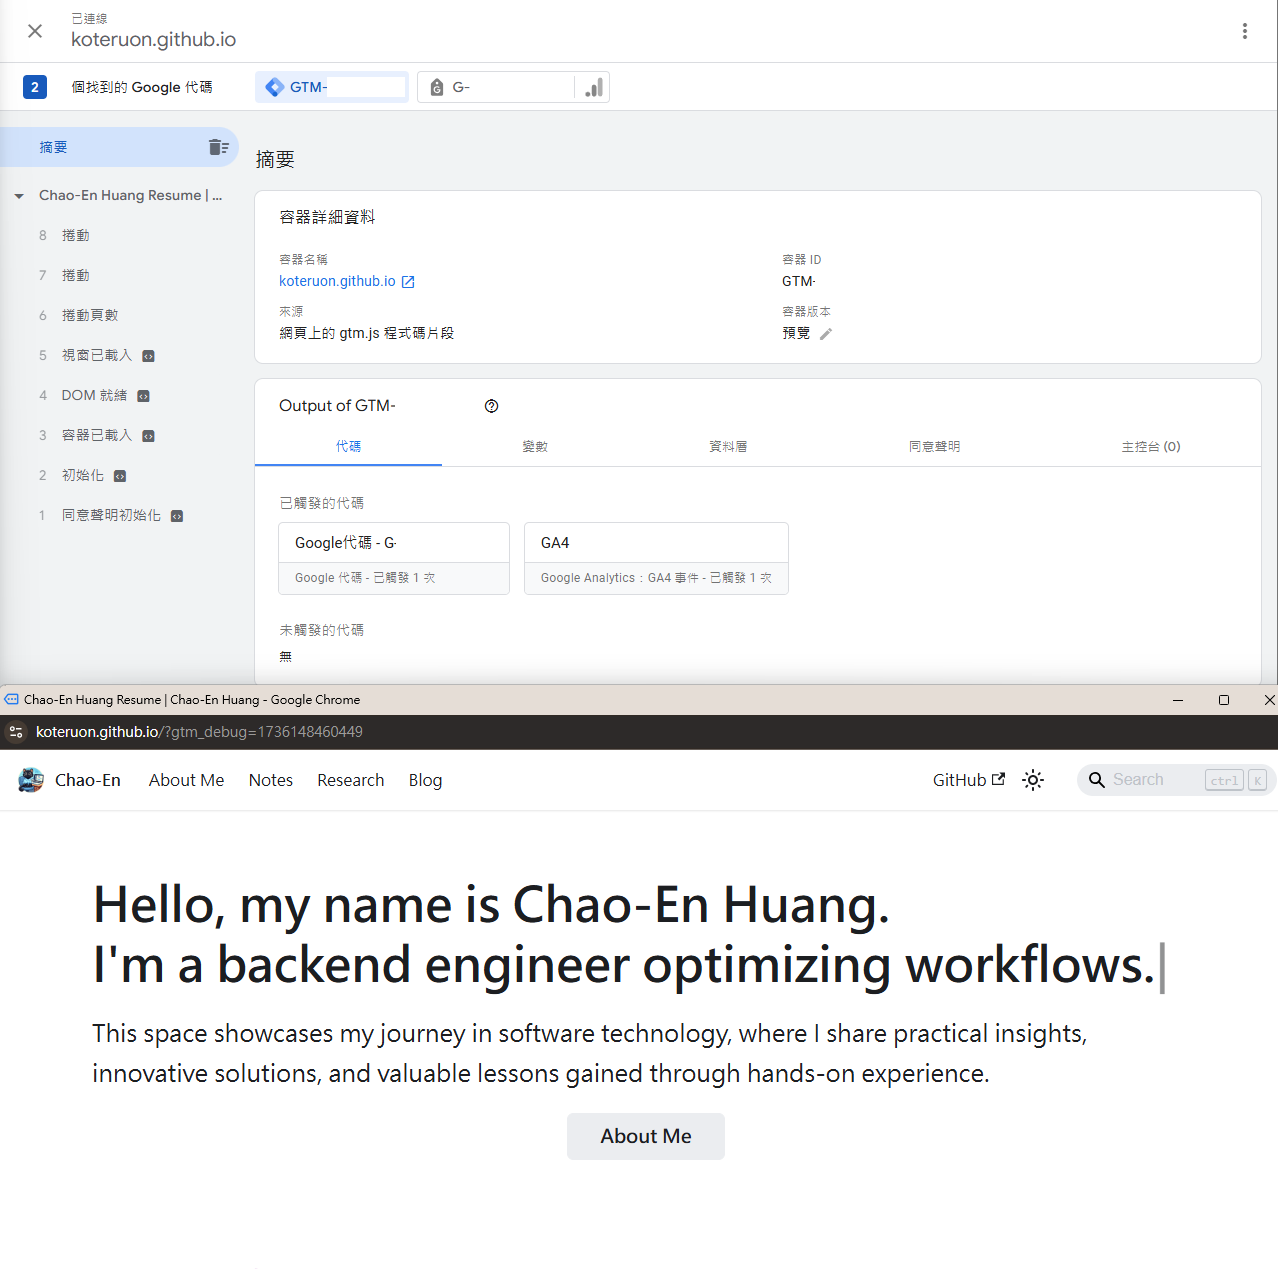
Task: Open code snippet icon beside 初始化 event
Action: (119, 475)
